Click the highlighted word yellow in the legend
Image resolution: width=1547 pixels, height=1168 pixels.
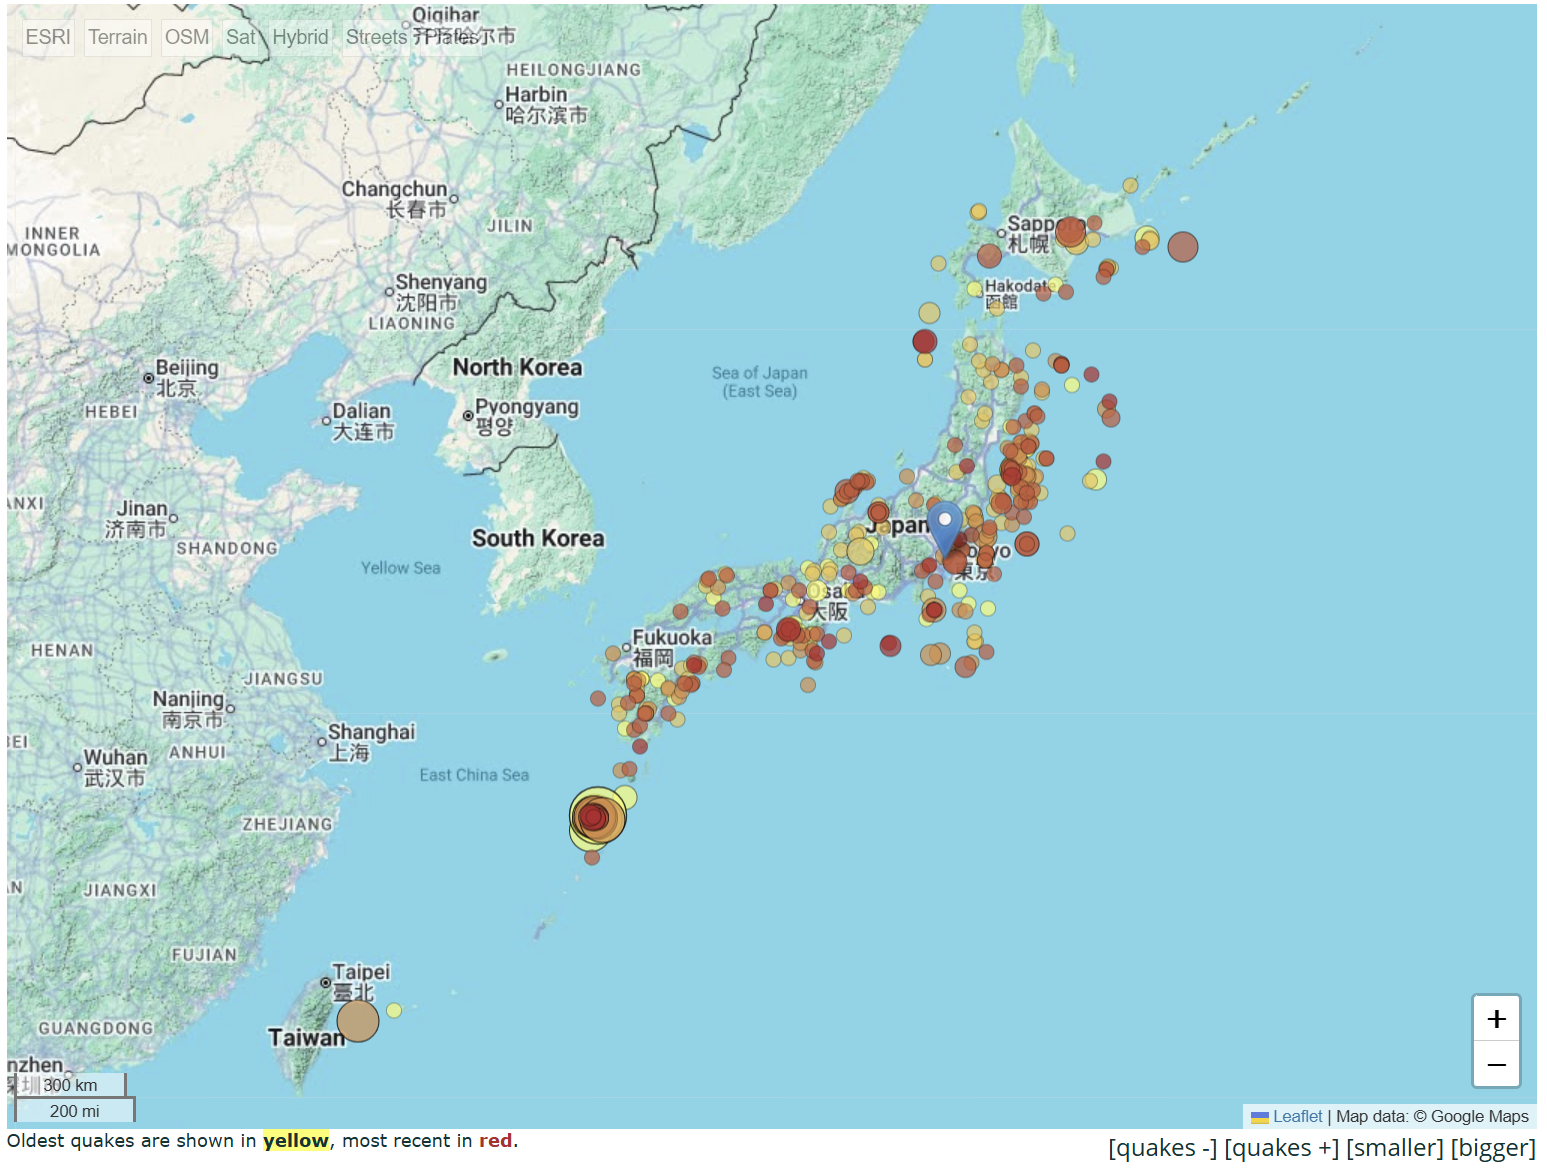[296, 1141]
